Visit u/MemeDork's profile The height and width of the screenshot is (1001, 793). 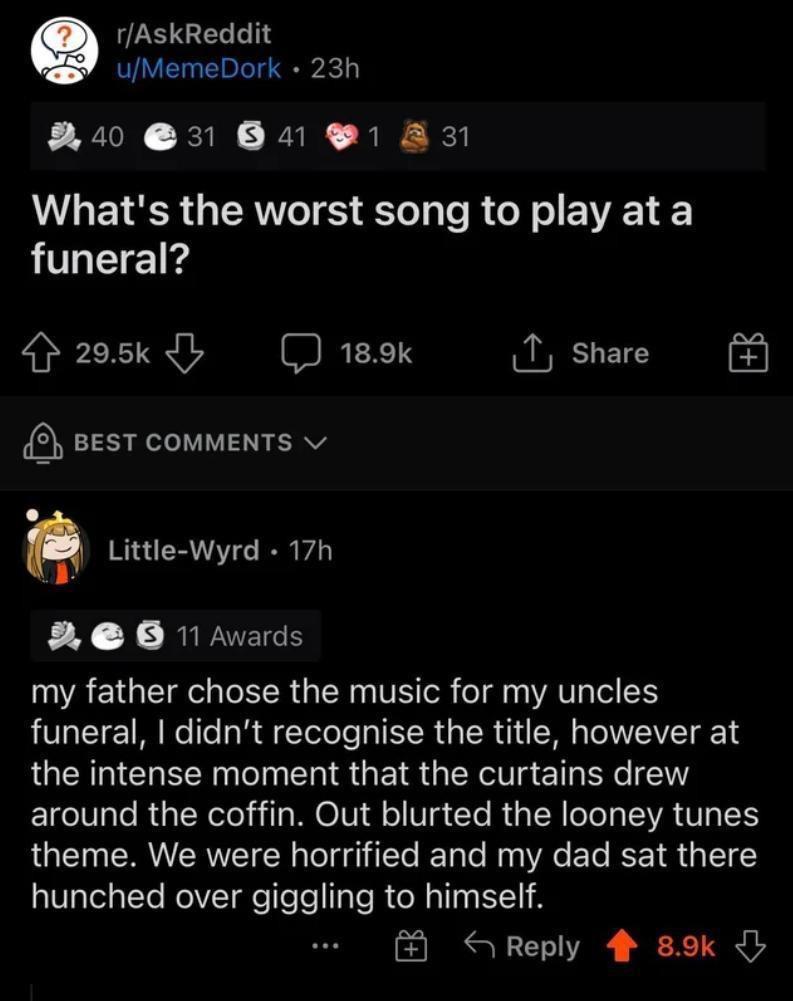point(198,69)
